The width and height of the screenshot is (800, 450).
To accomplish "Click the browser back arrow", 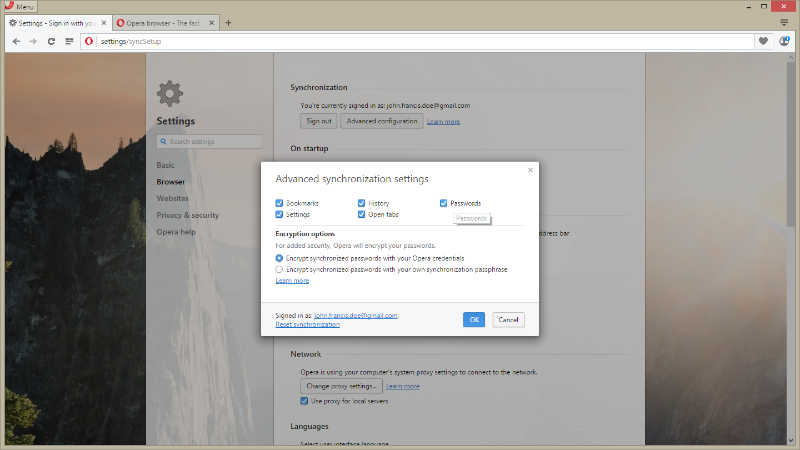I will click(16, 41).
